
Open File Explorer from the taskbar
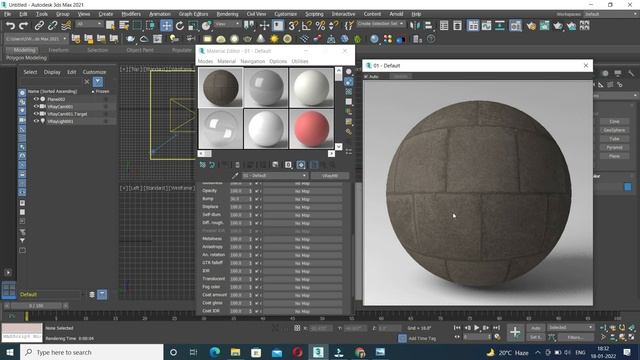tap(236, 352)
